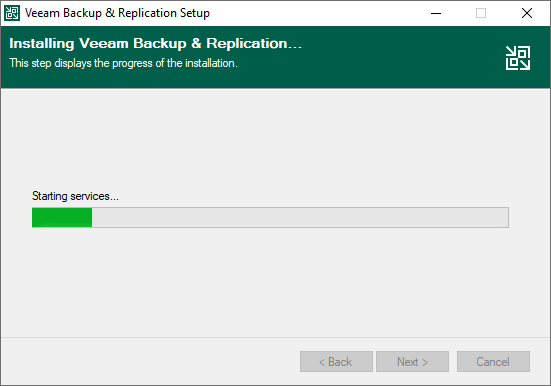Image resolution: width=551 pixels, height=386 pixels.
Task: Click the disabled maximize button
Action: [x=481, y=13]
